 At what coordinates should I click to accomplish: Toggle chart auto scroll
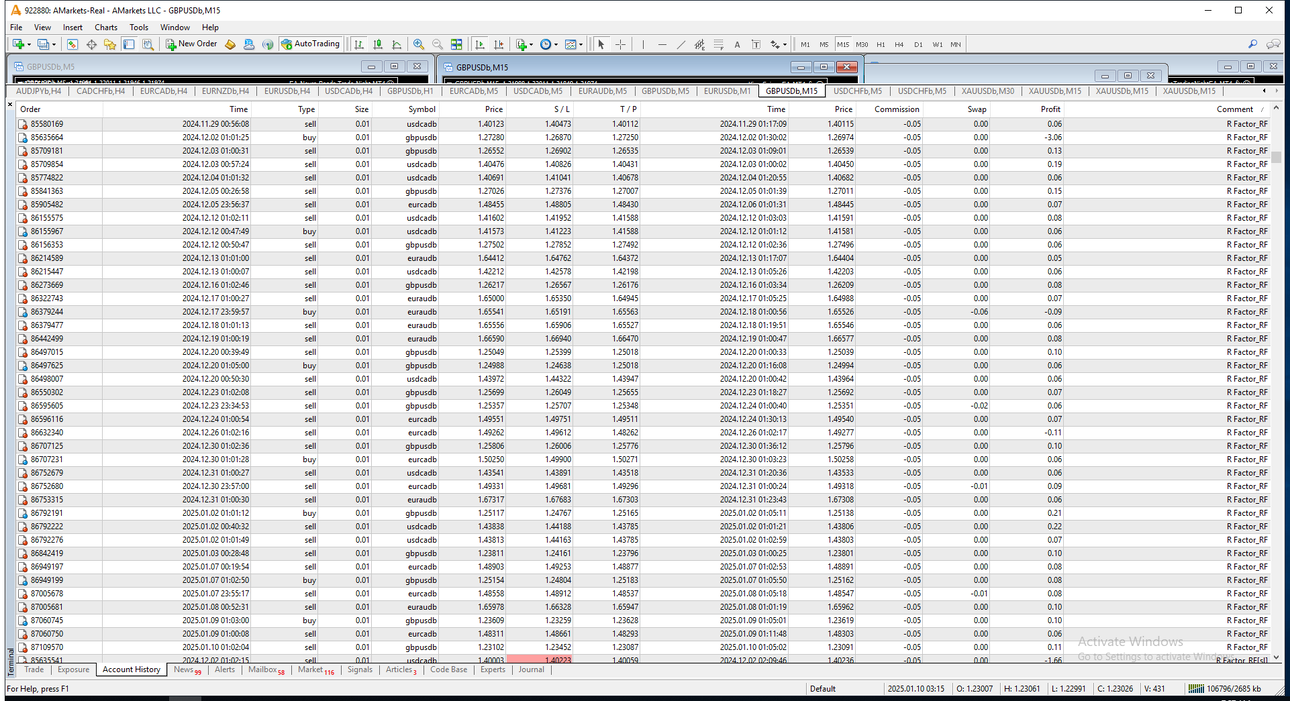pos(479,44)
